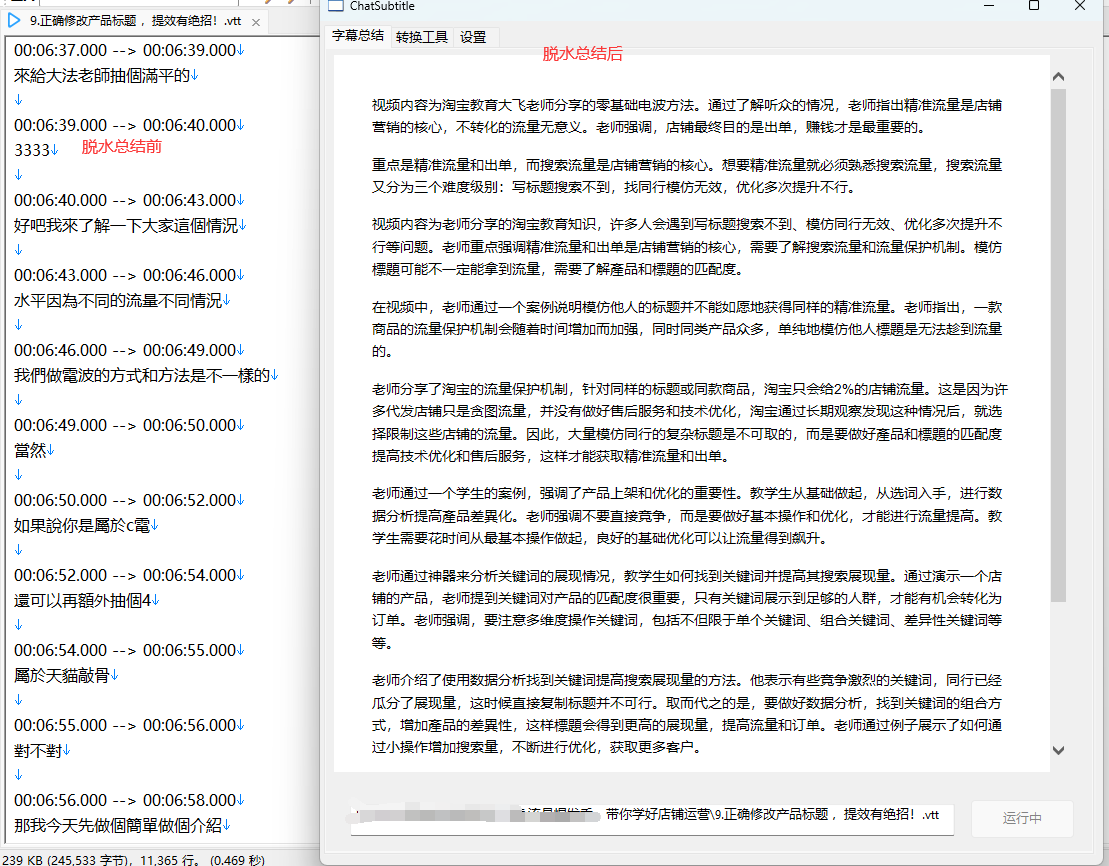Click timestamp 00:06:55.000 --> 00:06:56.000
Viewport: 1109px width, 866px height.
(x=124, y=725)
